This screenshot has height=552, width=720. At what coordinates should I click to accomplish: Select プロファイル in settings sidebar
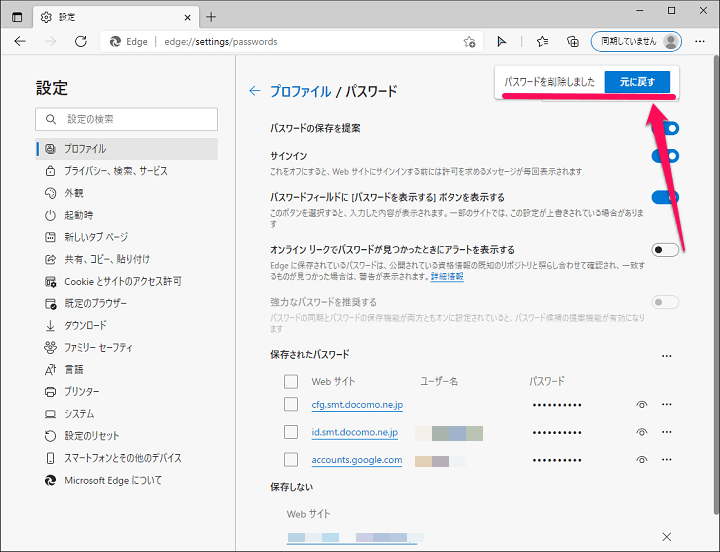126,149
